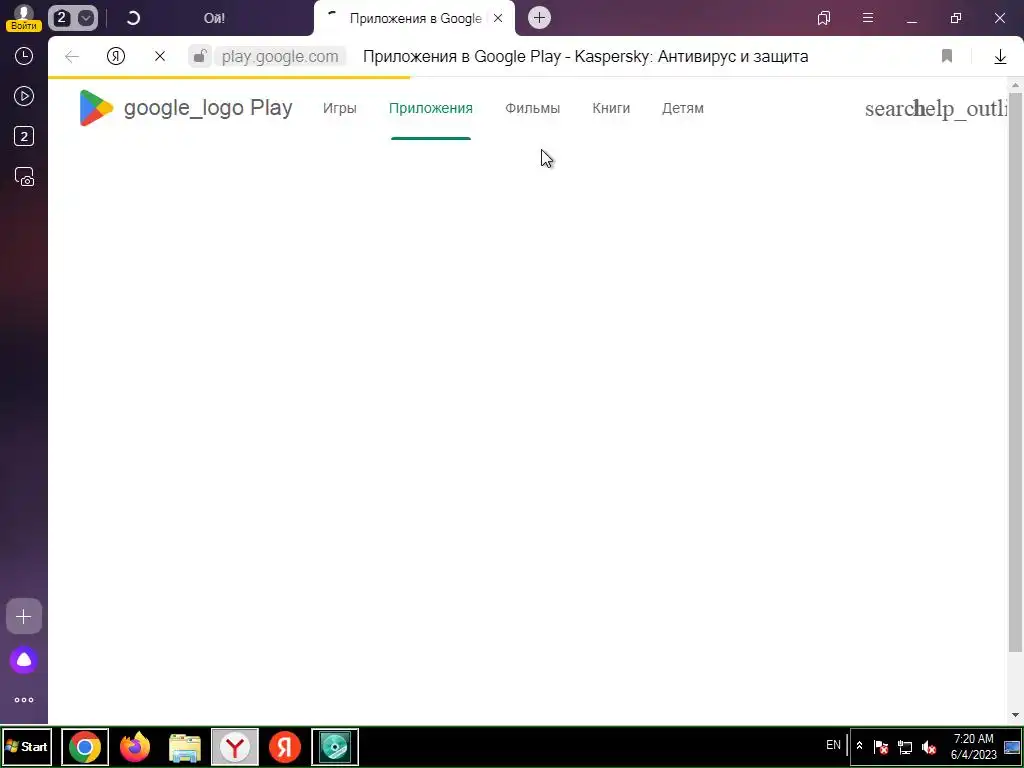
Task: Show hidden system tray icons
Action: (859, 746)
